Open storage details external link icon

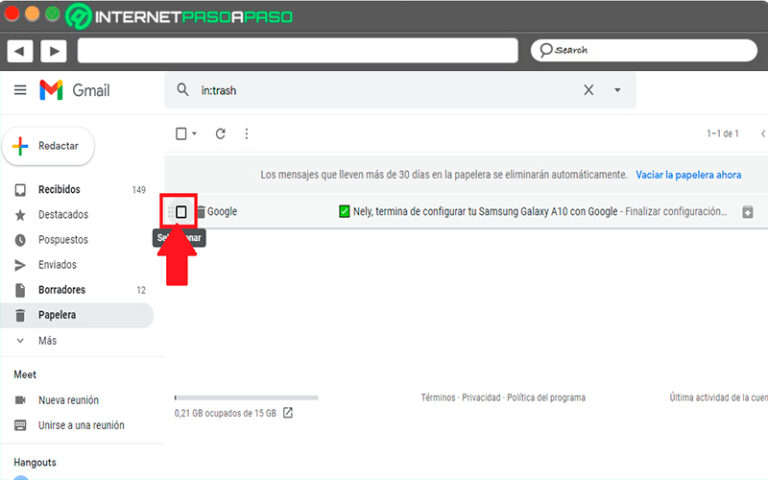pos(288,413)
